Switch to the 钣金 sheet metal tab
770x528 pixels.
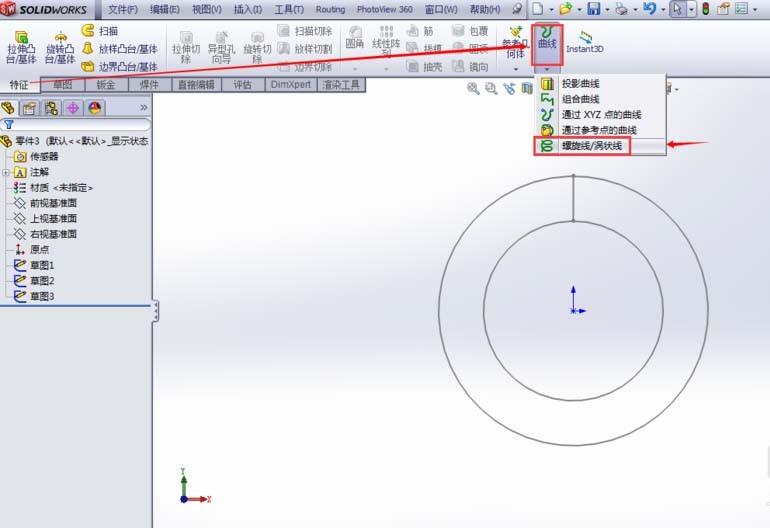(x=106, y=84)
